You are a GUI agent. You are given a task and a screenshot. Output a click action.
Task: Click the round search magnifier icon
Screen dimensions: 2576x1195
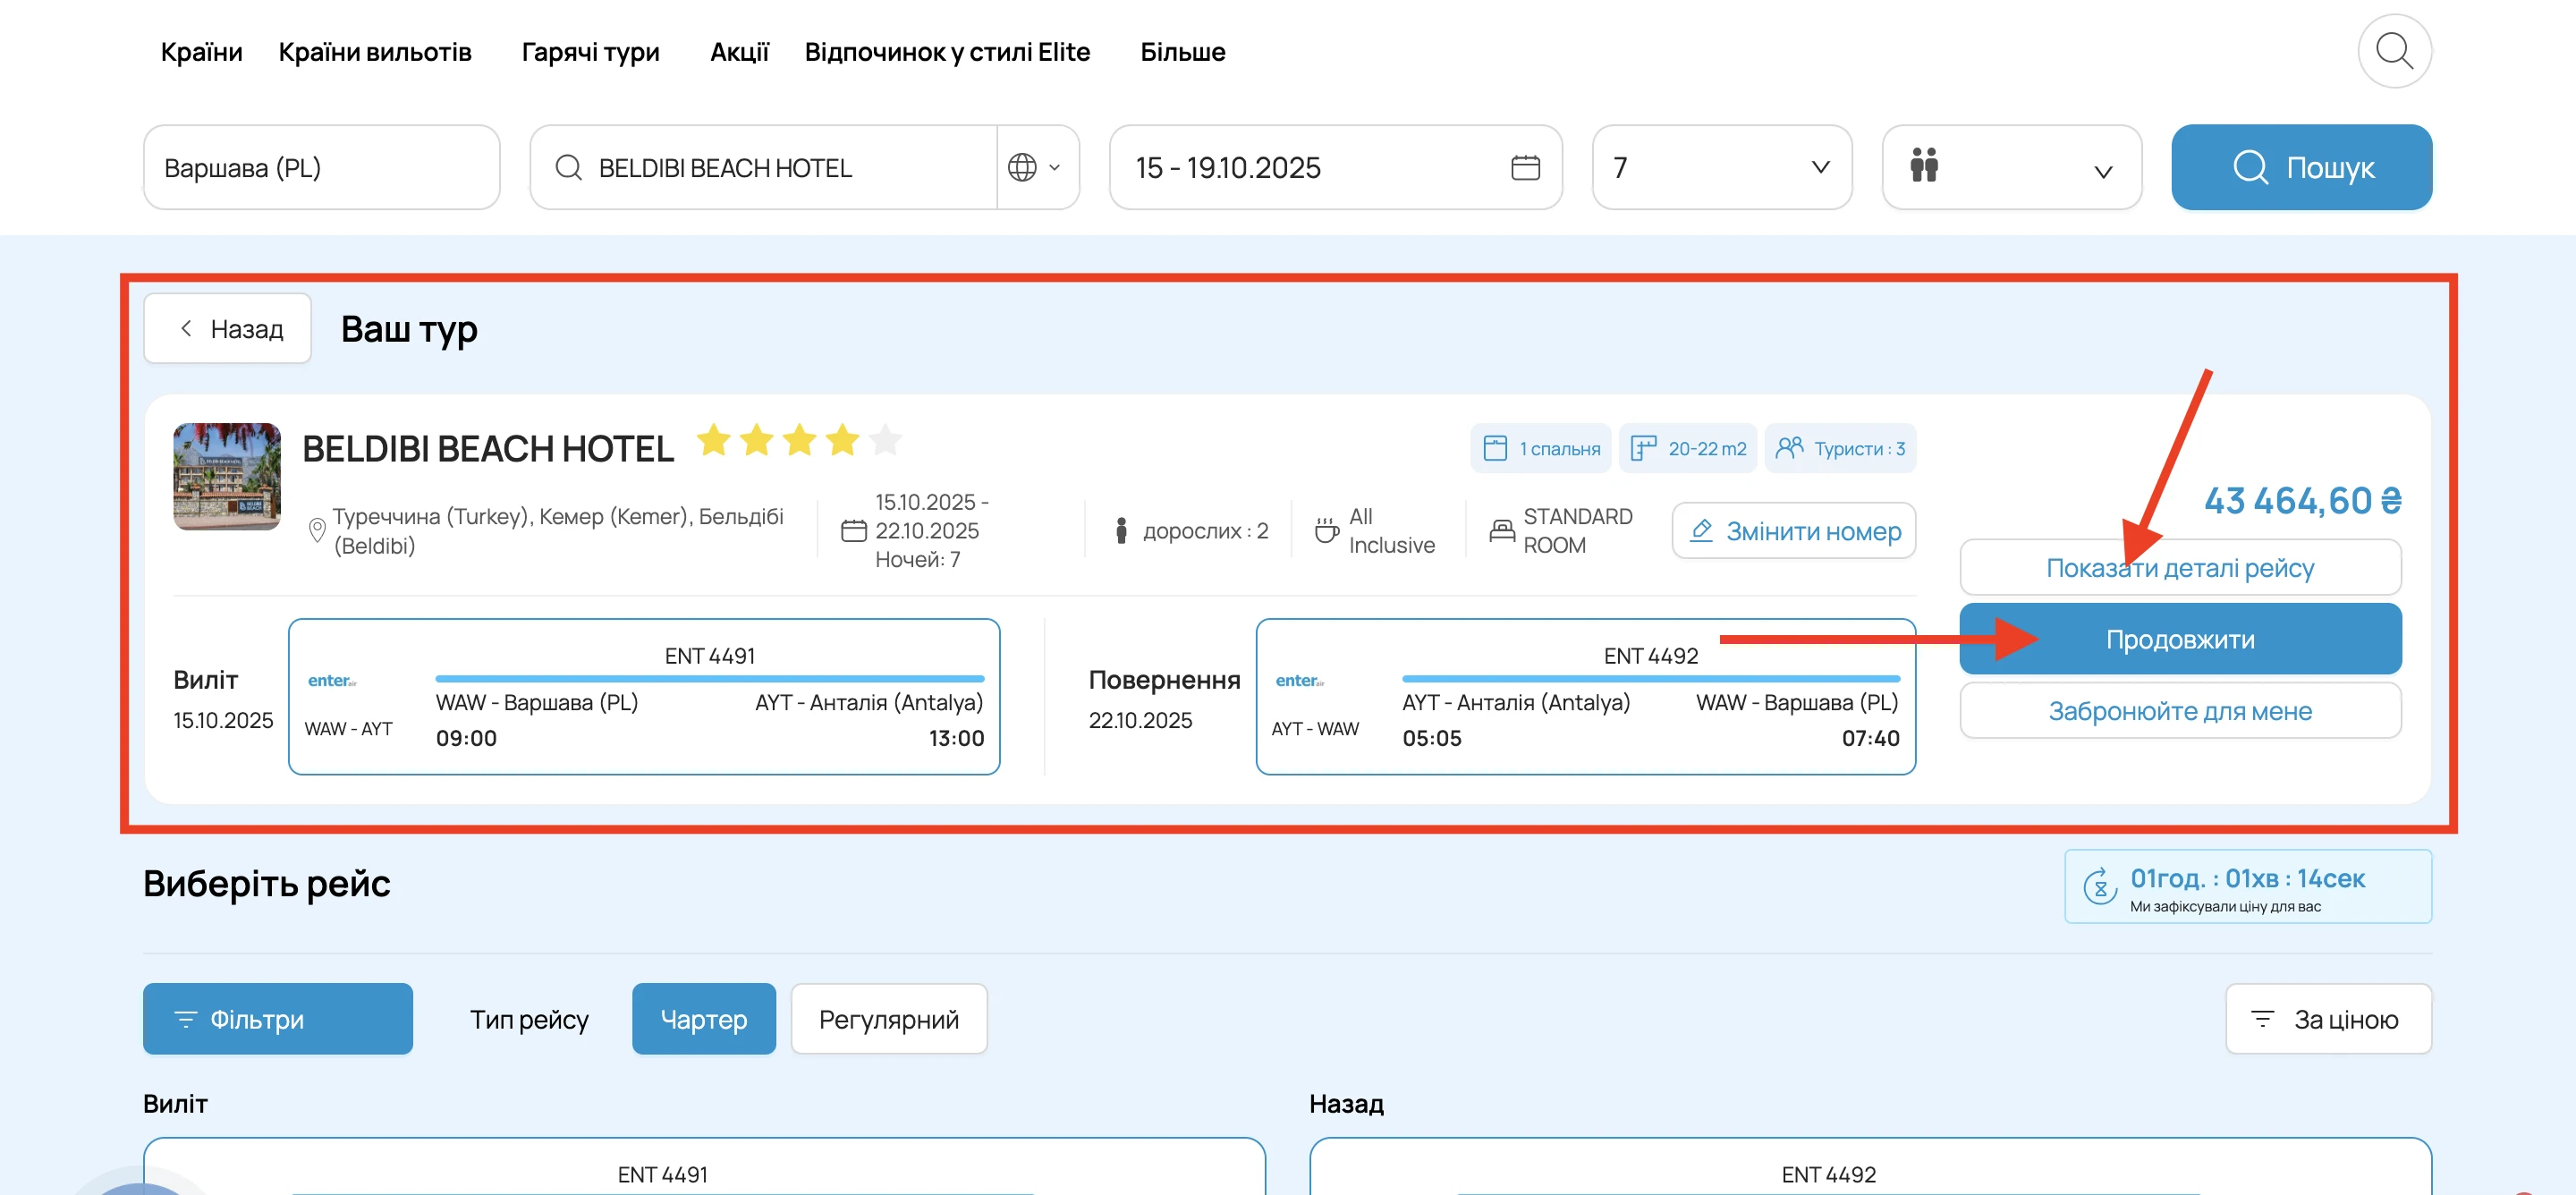pos(2394,51)
